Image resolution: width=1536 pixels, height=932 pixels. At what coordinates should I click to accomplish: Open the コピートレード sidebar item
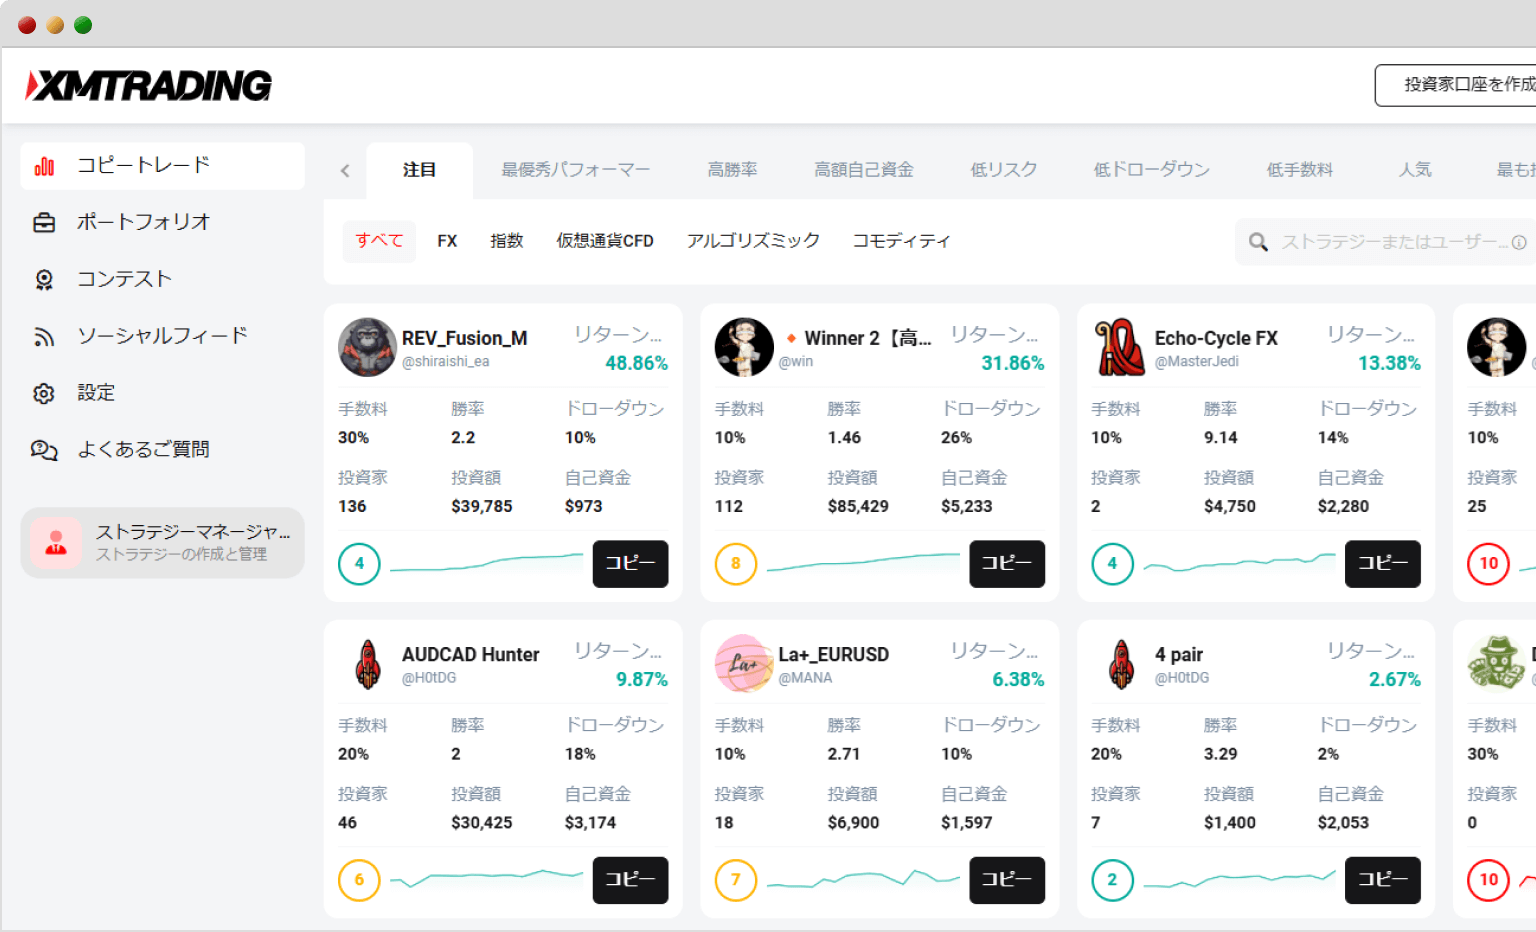click(163, 166)
